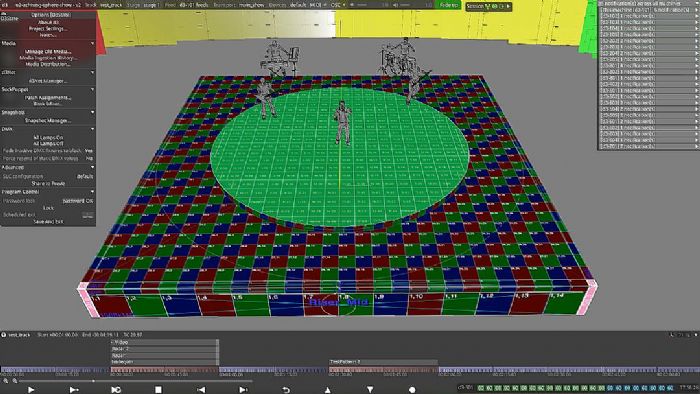Click the round record-style transport icon
This screenshot has height=394, width=700.
click(x=412, y=390)
